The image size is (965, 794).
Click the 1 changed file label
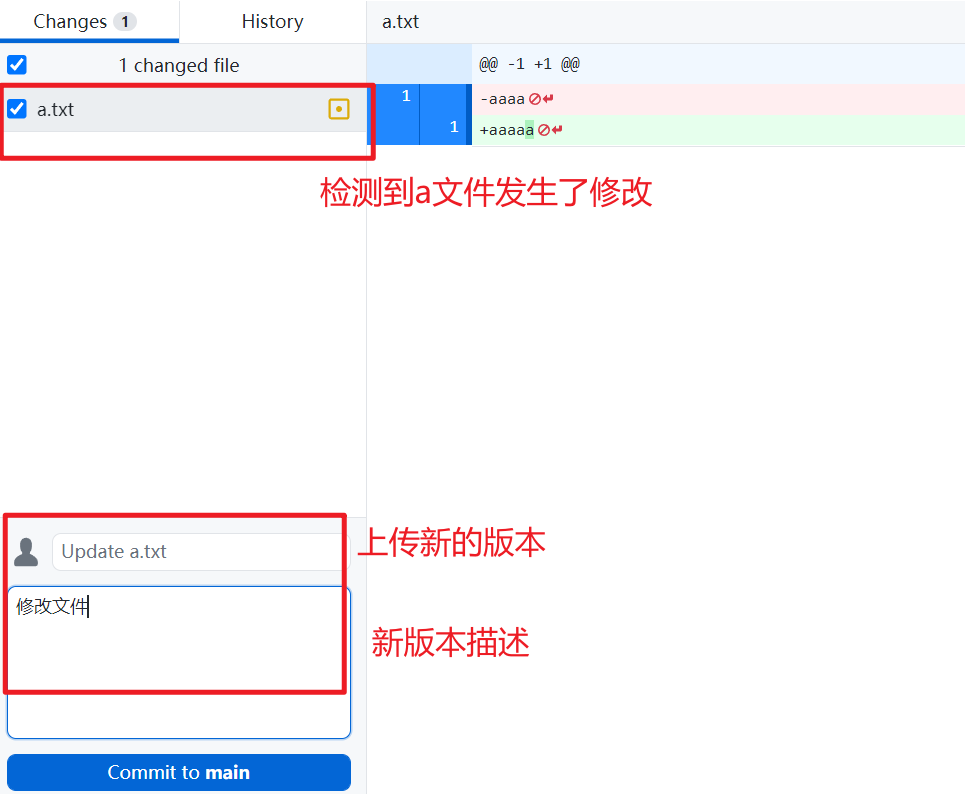tap(179, 65)
